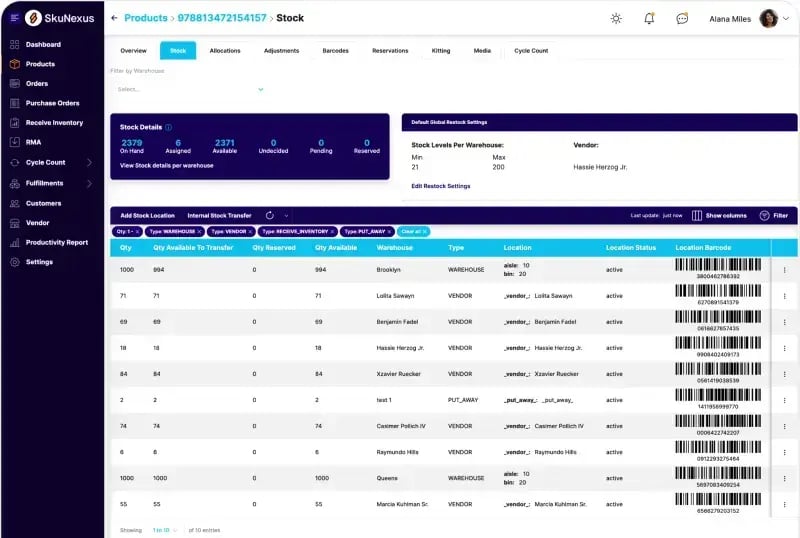Screen dimensions: 800x538
Task: Open row actions menu for Benjamin Fadel
Action: tap(784, 322)
